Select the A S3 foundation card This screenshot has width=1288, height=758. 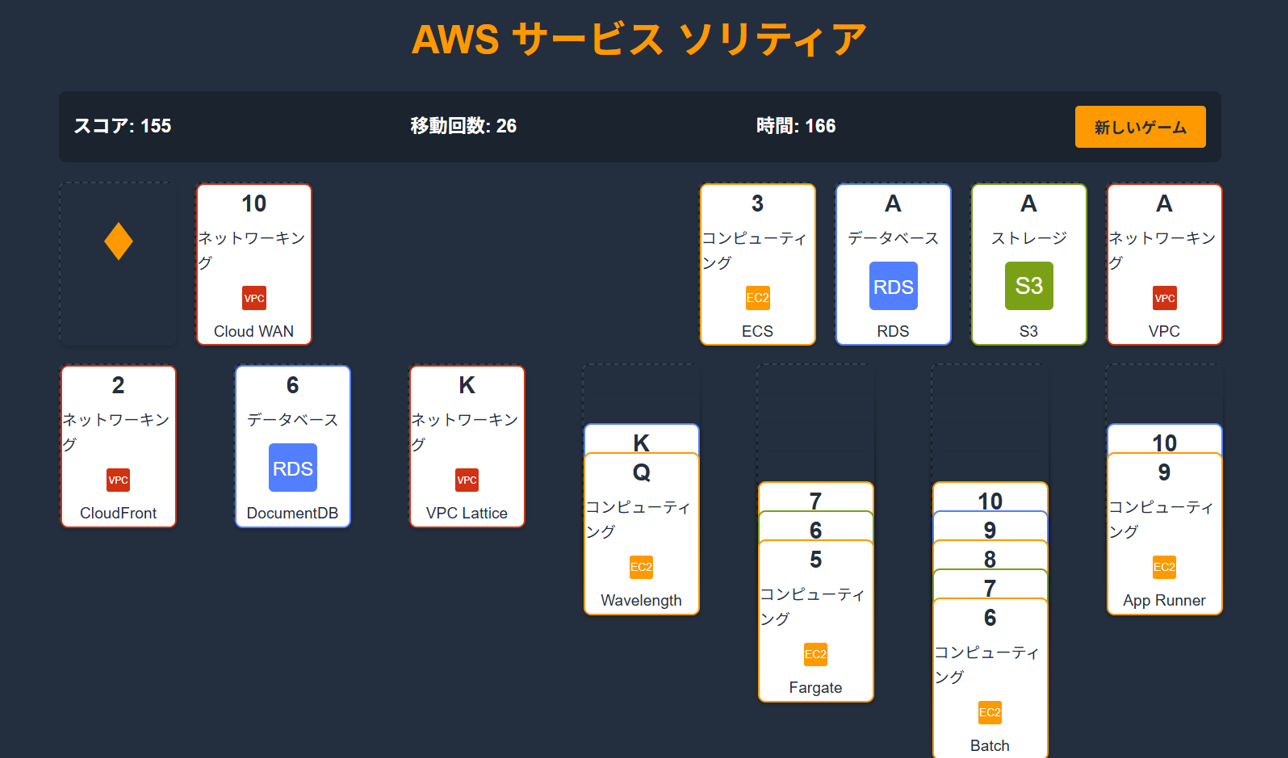click(x=1029, y=264)
